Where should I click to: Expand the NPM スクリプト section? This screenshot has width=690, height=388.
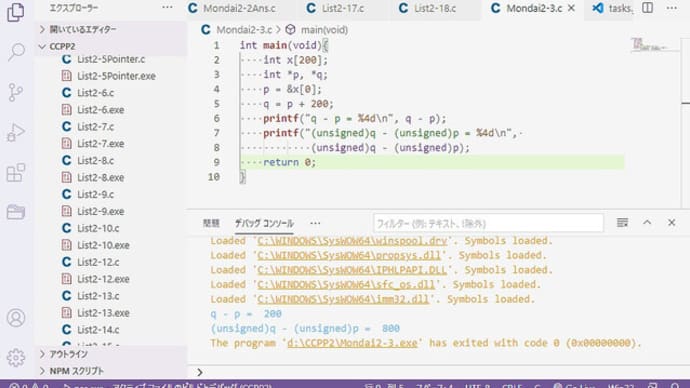click(110, 371)
